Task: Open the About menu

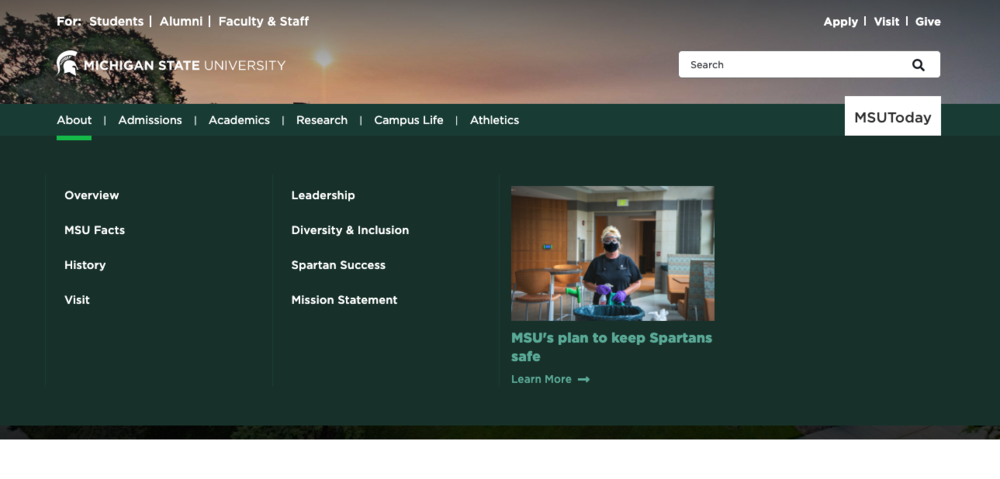Action: (x=74, y=120)
